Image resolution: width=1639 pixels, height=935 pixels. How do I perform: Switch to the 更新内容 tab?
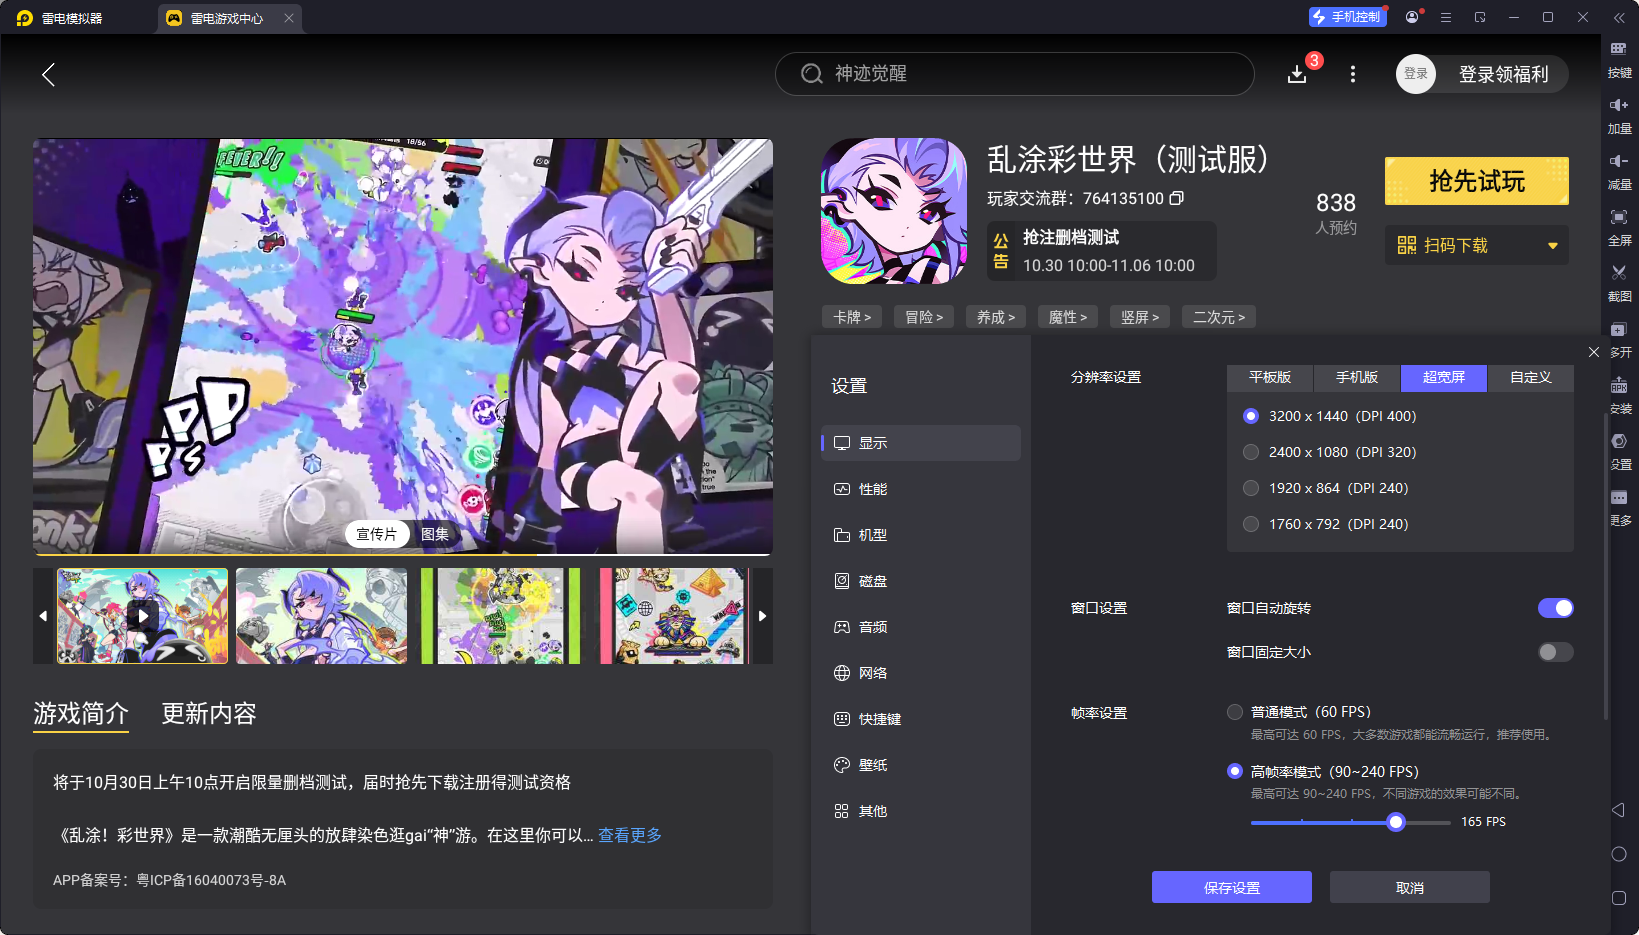[x=208, y=714]
